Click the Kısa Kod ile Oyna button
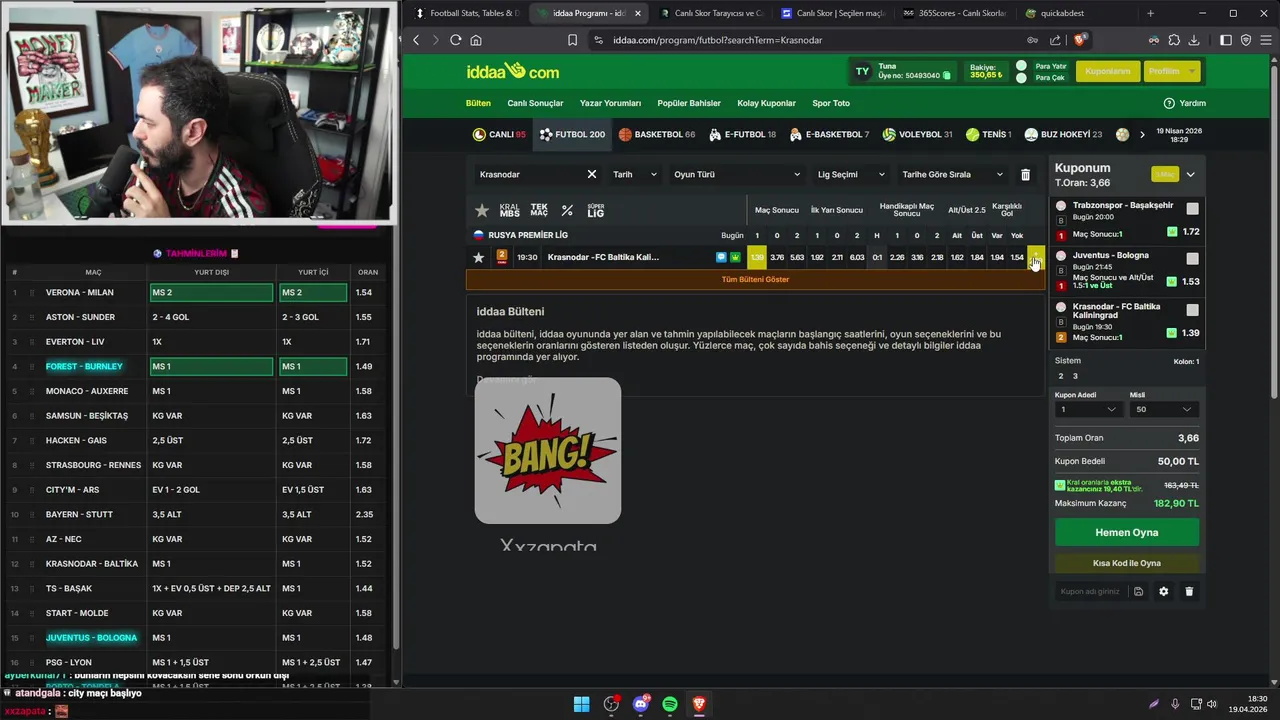This screenshot has width=1280, height=720. [1127, 563]
